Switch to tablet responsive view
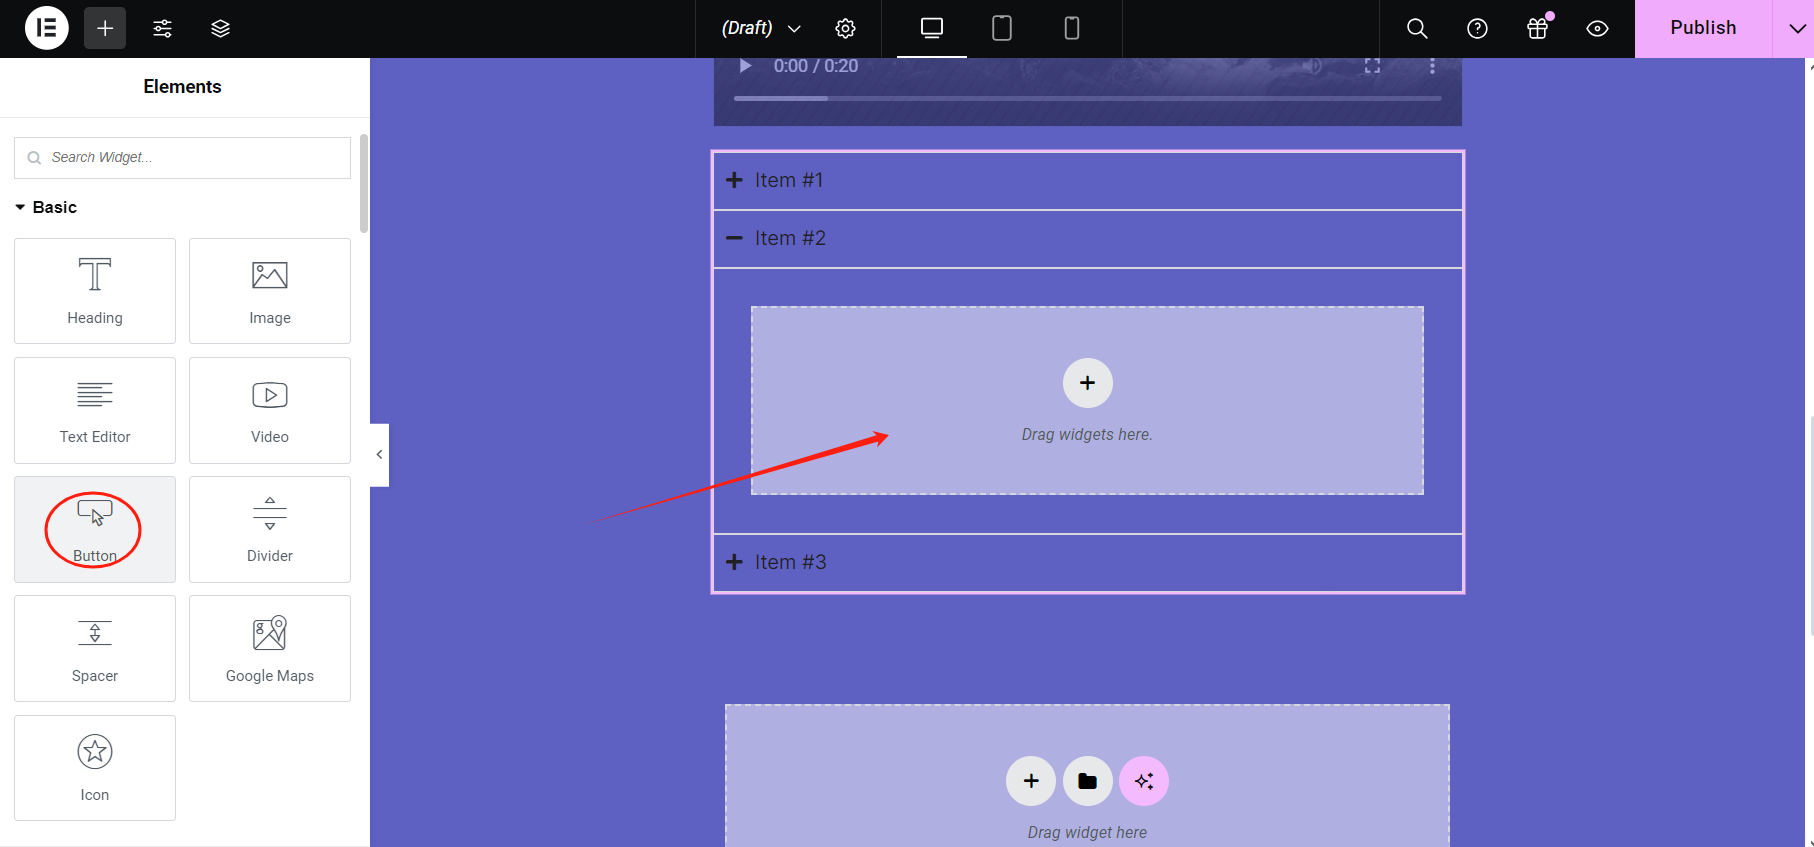 [1001, 28]
